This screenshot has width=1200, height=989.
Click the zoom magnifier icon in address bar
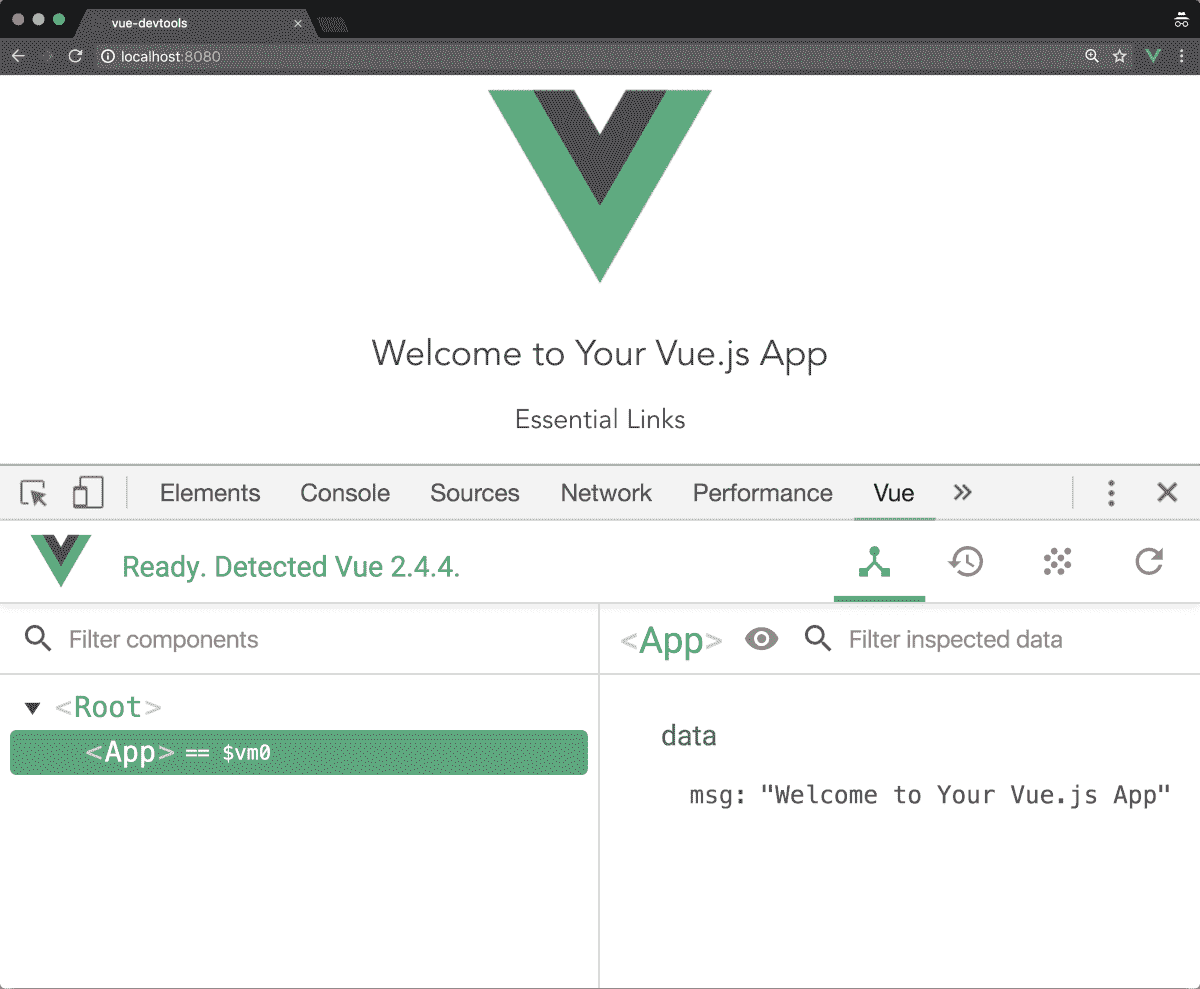[1092, 56]
